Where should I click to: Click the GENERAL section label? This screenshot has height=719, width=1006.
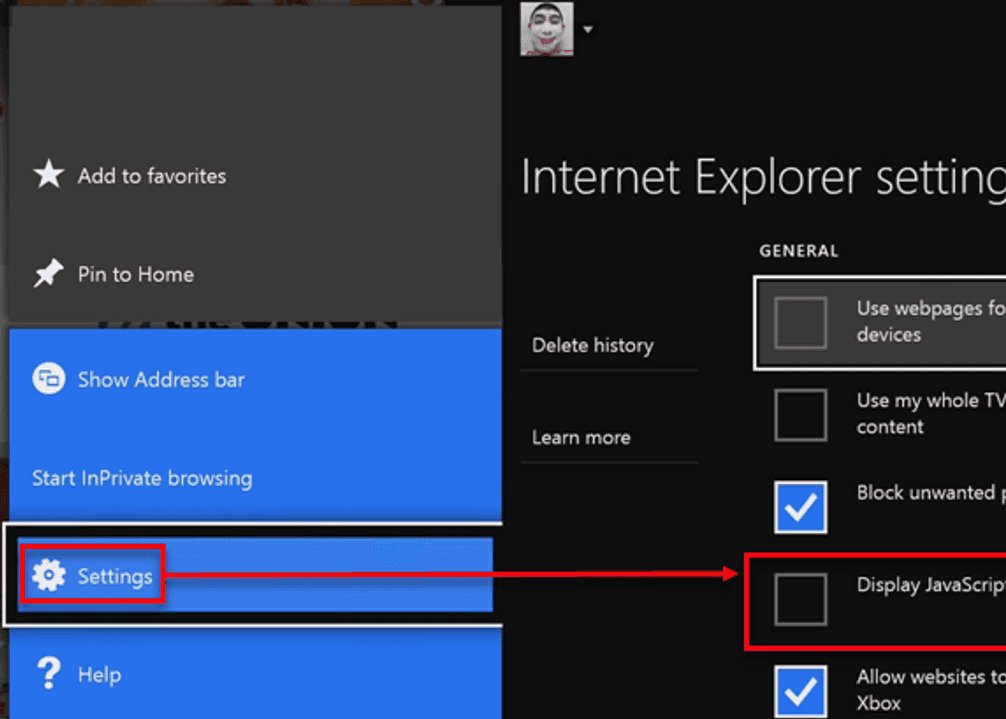coord(799,251)
